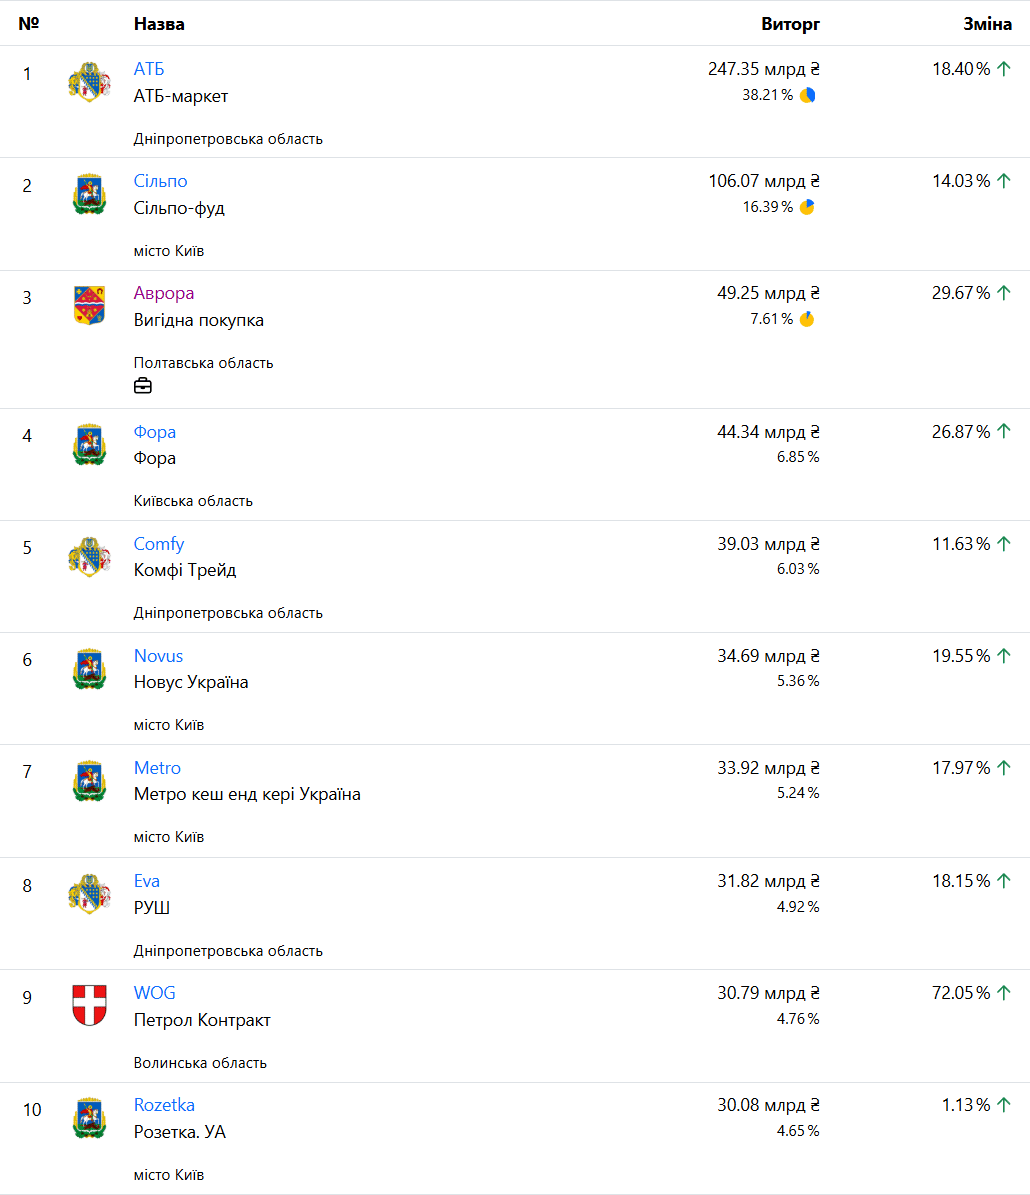Sort by the Зміна column header
Viewport: 1030px width, 1195px height.
tap(987, 24)
